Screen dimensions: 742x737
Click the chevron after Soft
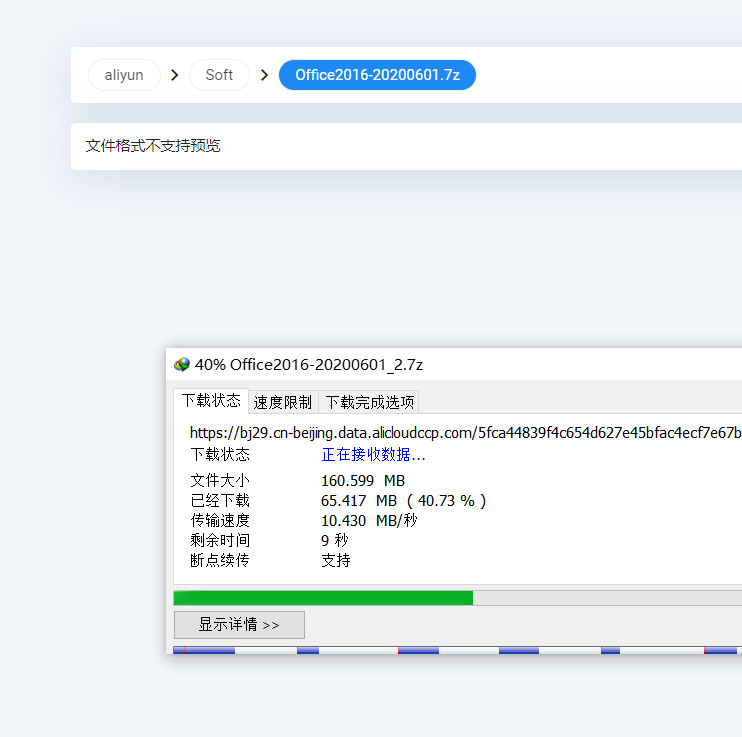point(264,75)
